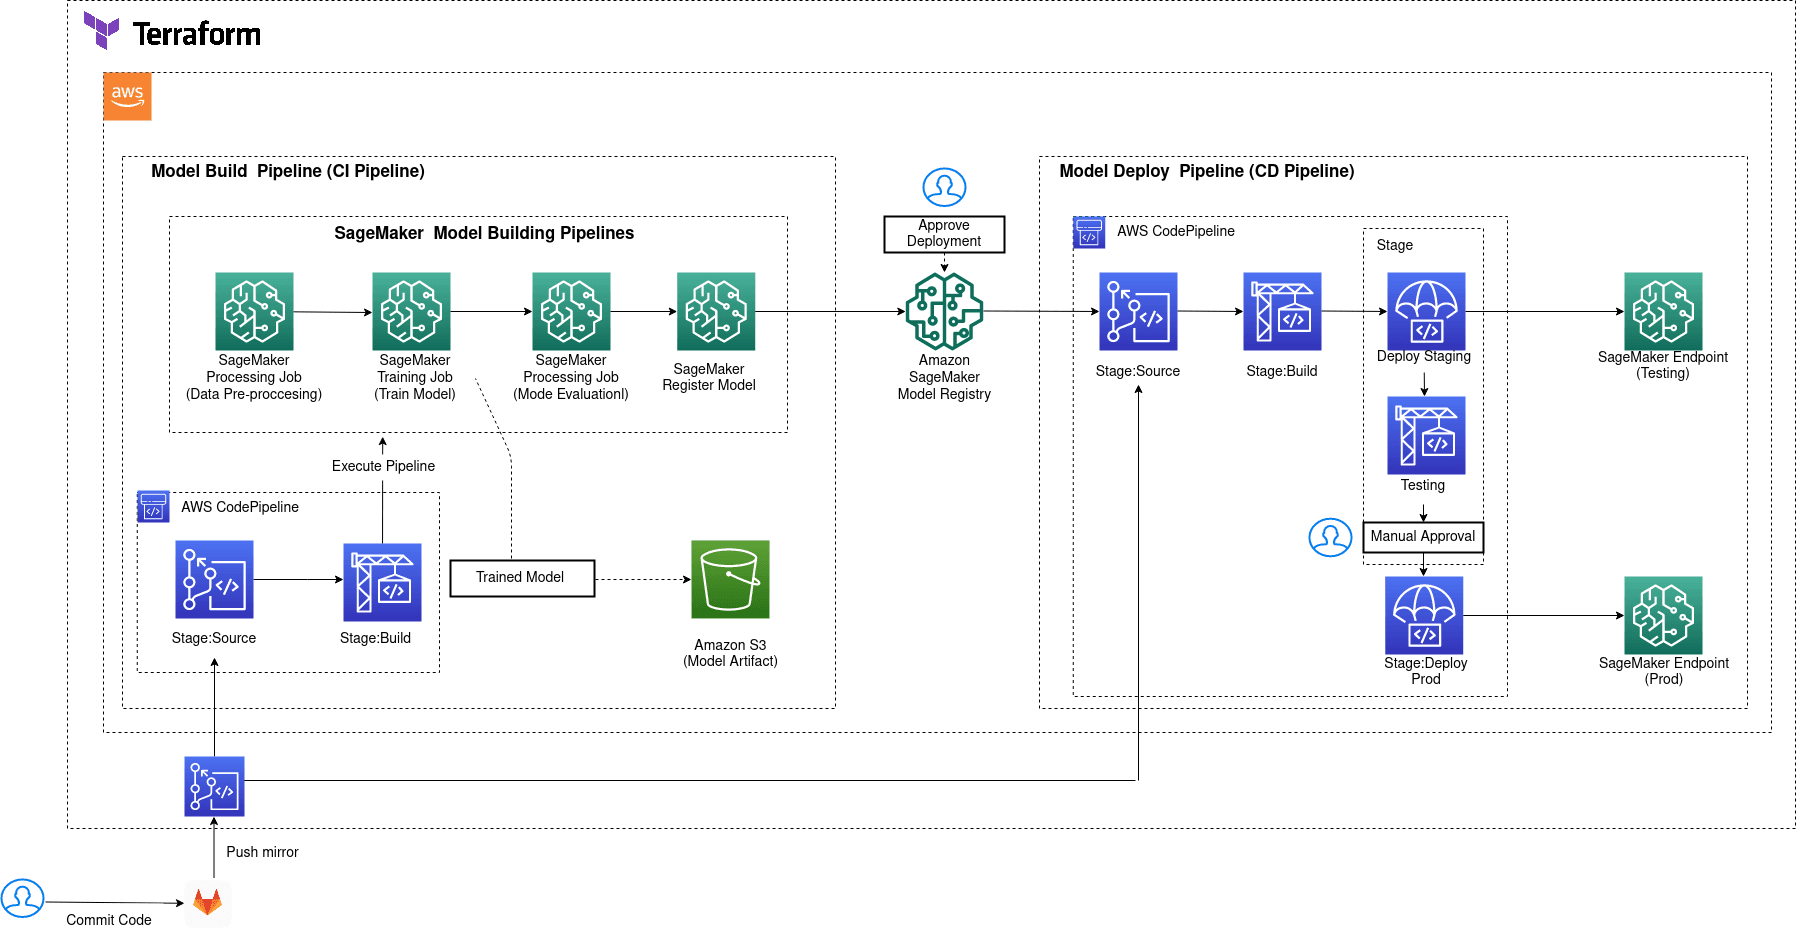Screen dimensions: 1796x940
Task: Click the Stage:Deploy Prod icon
Action: (1423, 615)
